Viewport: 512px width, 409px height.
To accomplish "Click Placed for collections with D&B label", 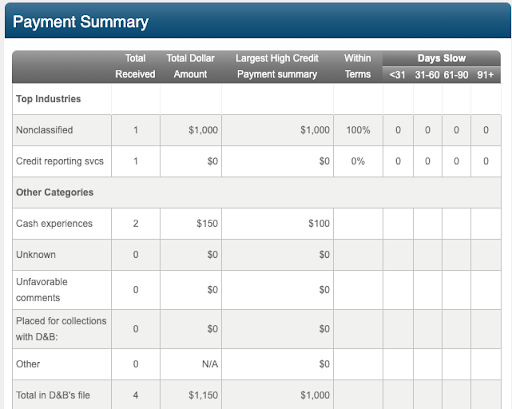I will coord(61,329).
